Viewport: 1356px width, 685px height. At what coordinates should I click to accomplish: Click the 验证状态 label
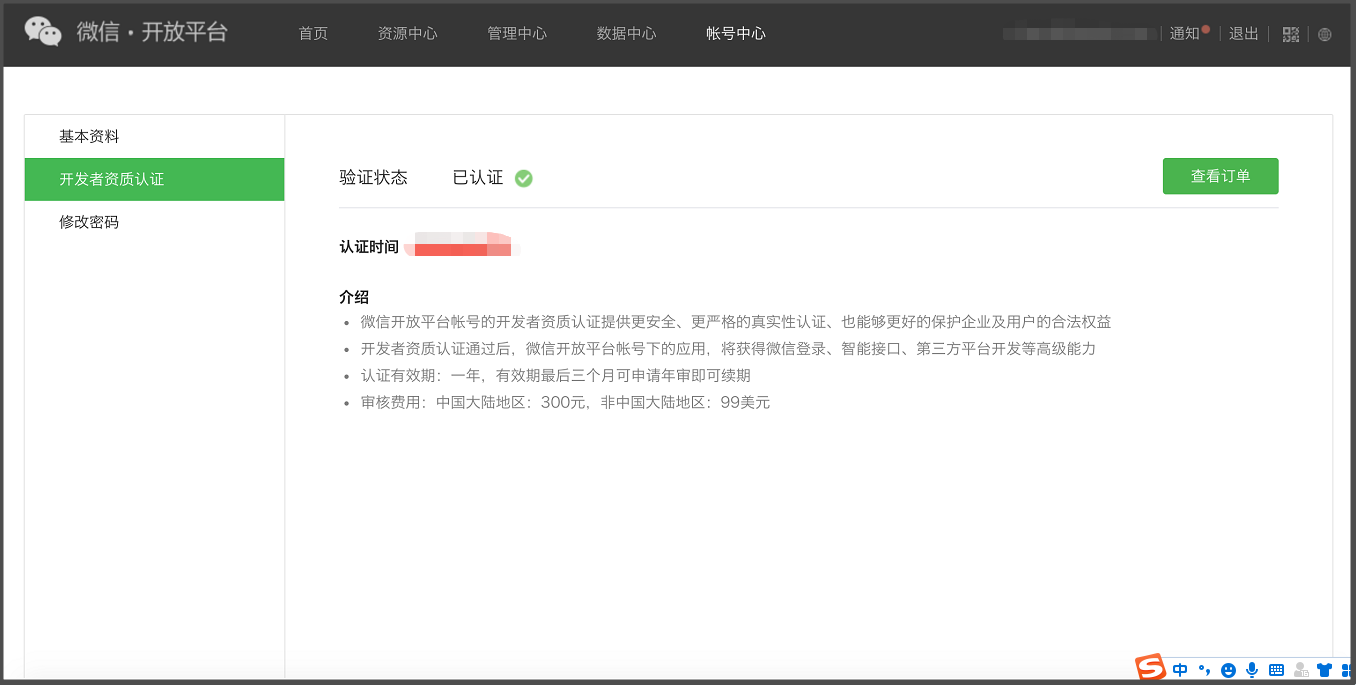[x=374, y=178]
